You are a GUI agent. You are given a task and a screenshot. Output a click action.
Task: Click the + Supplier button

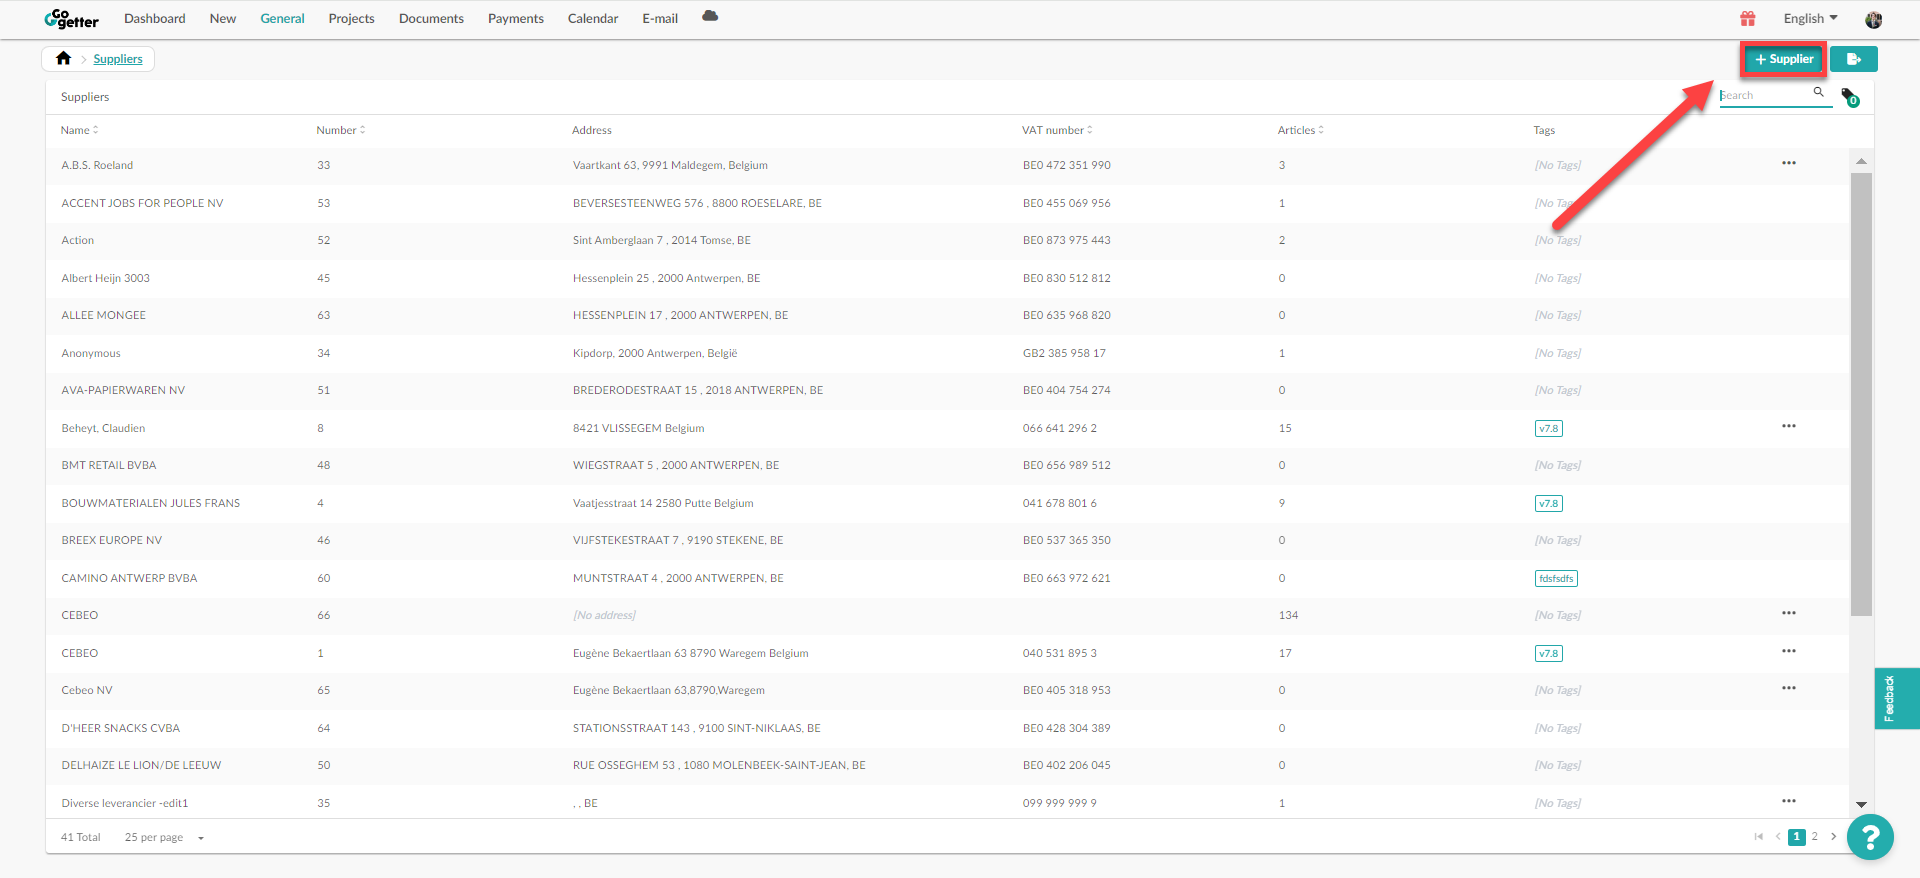coord(1784,59)
